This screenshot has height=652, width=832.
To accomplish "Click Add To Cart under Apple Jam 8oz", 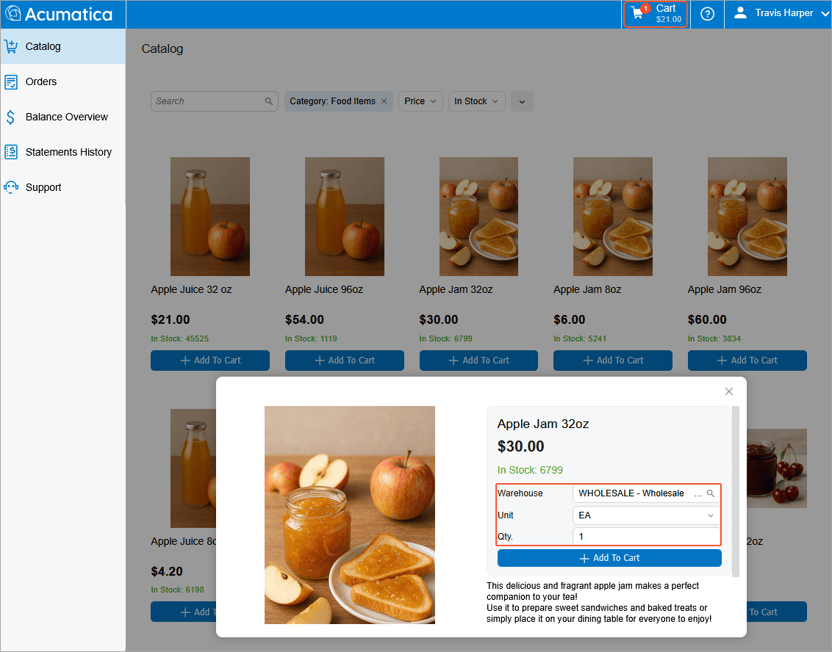I will (x=612, y=360).
